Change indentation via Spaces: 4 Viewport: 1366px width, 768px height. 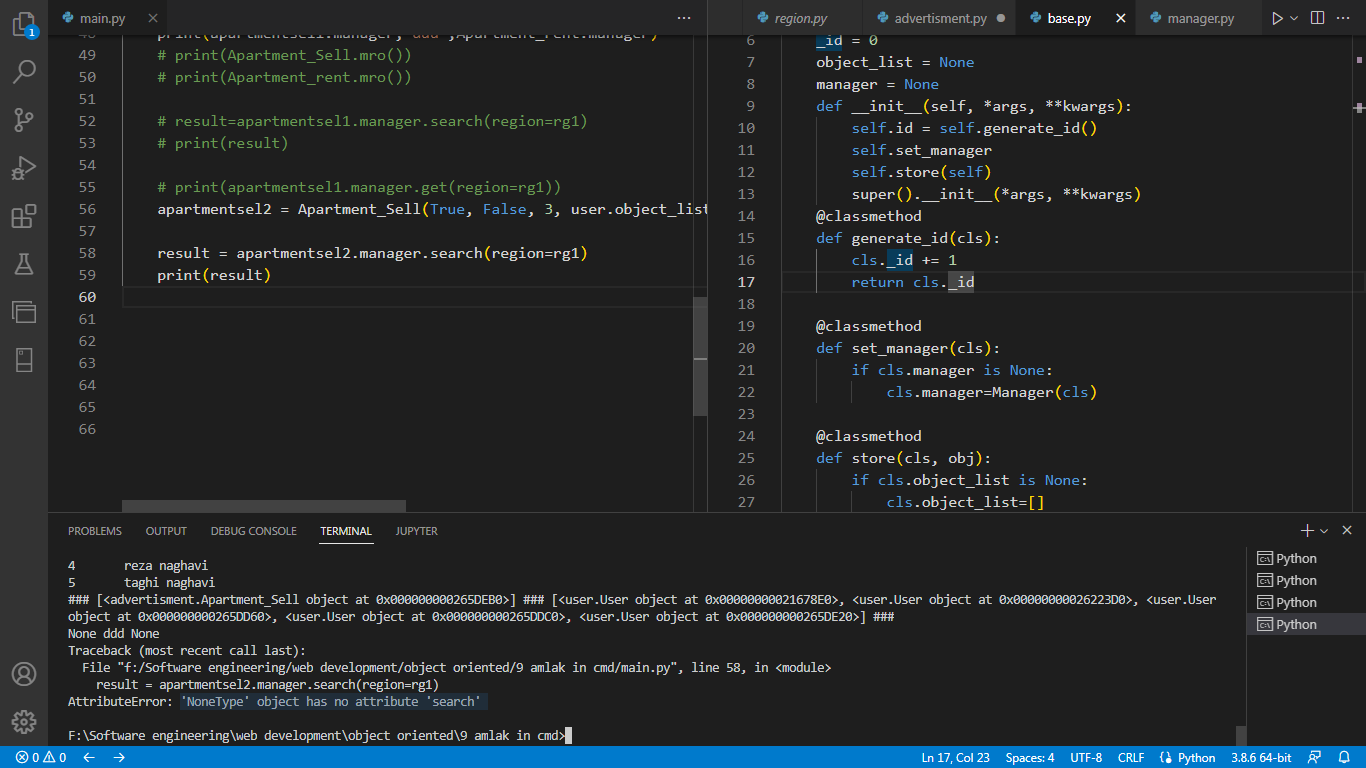(x=1030, y=757)
